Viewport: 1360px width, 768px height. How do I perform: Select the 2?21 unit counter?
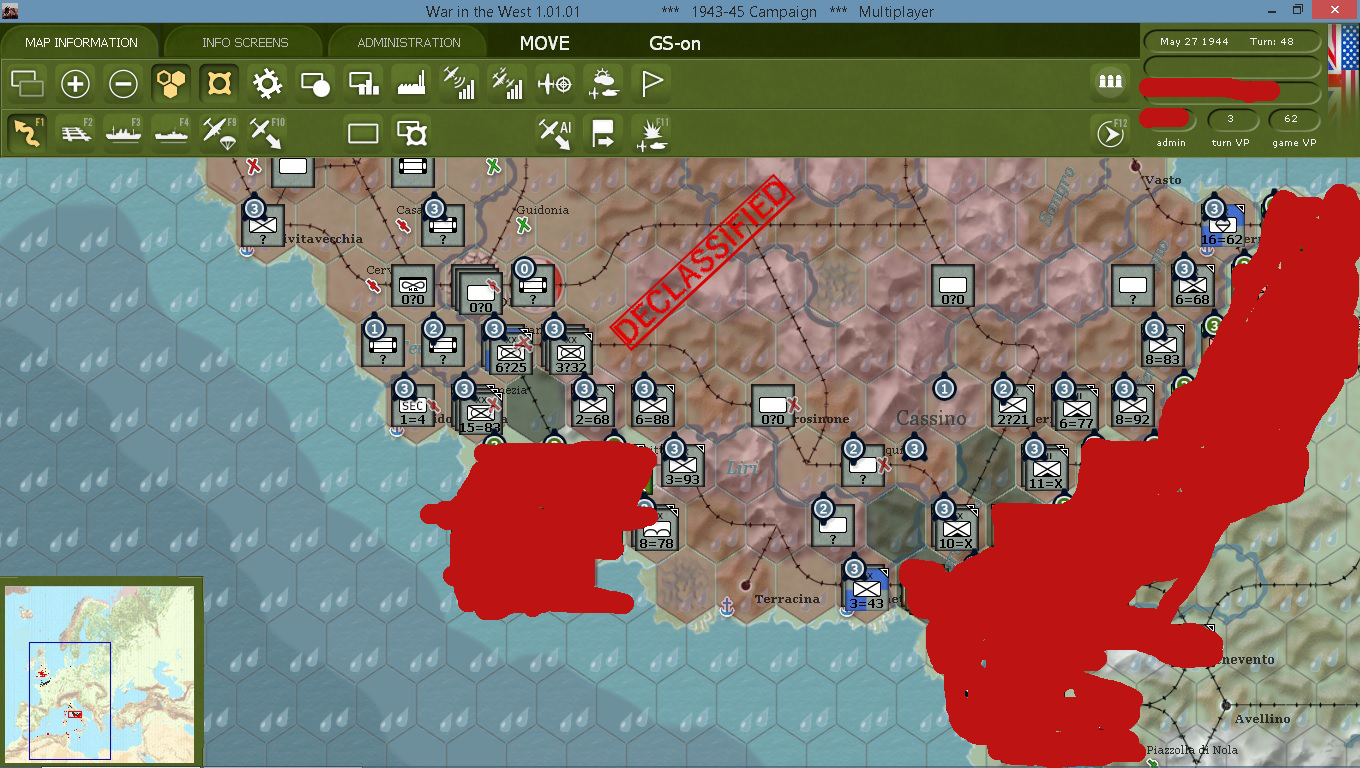coord(1012,406)
